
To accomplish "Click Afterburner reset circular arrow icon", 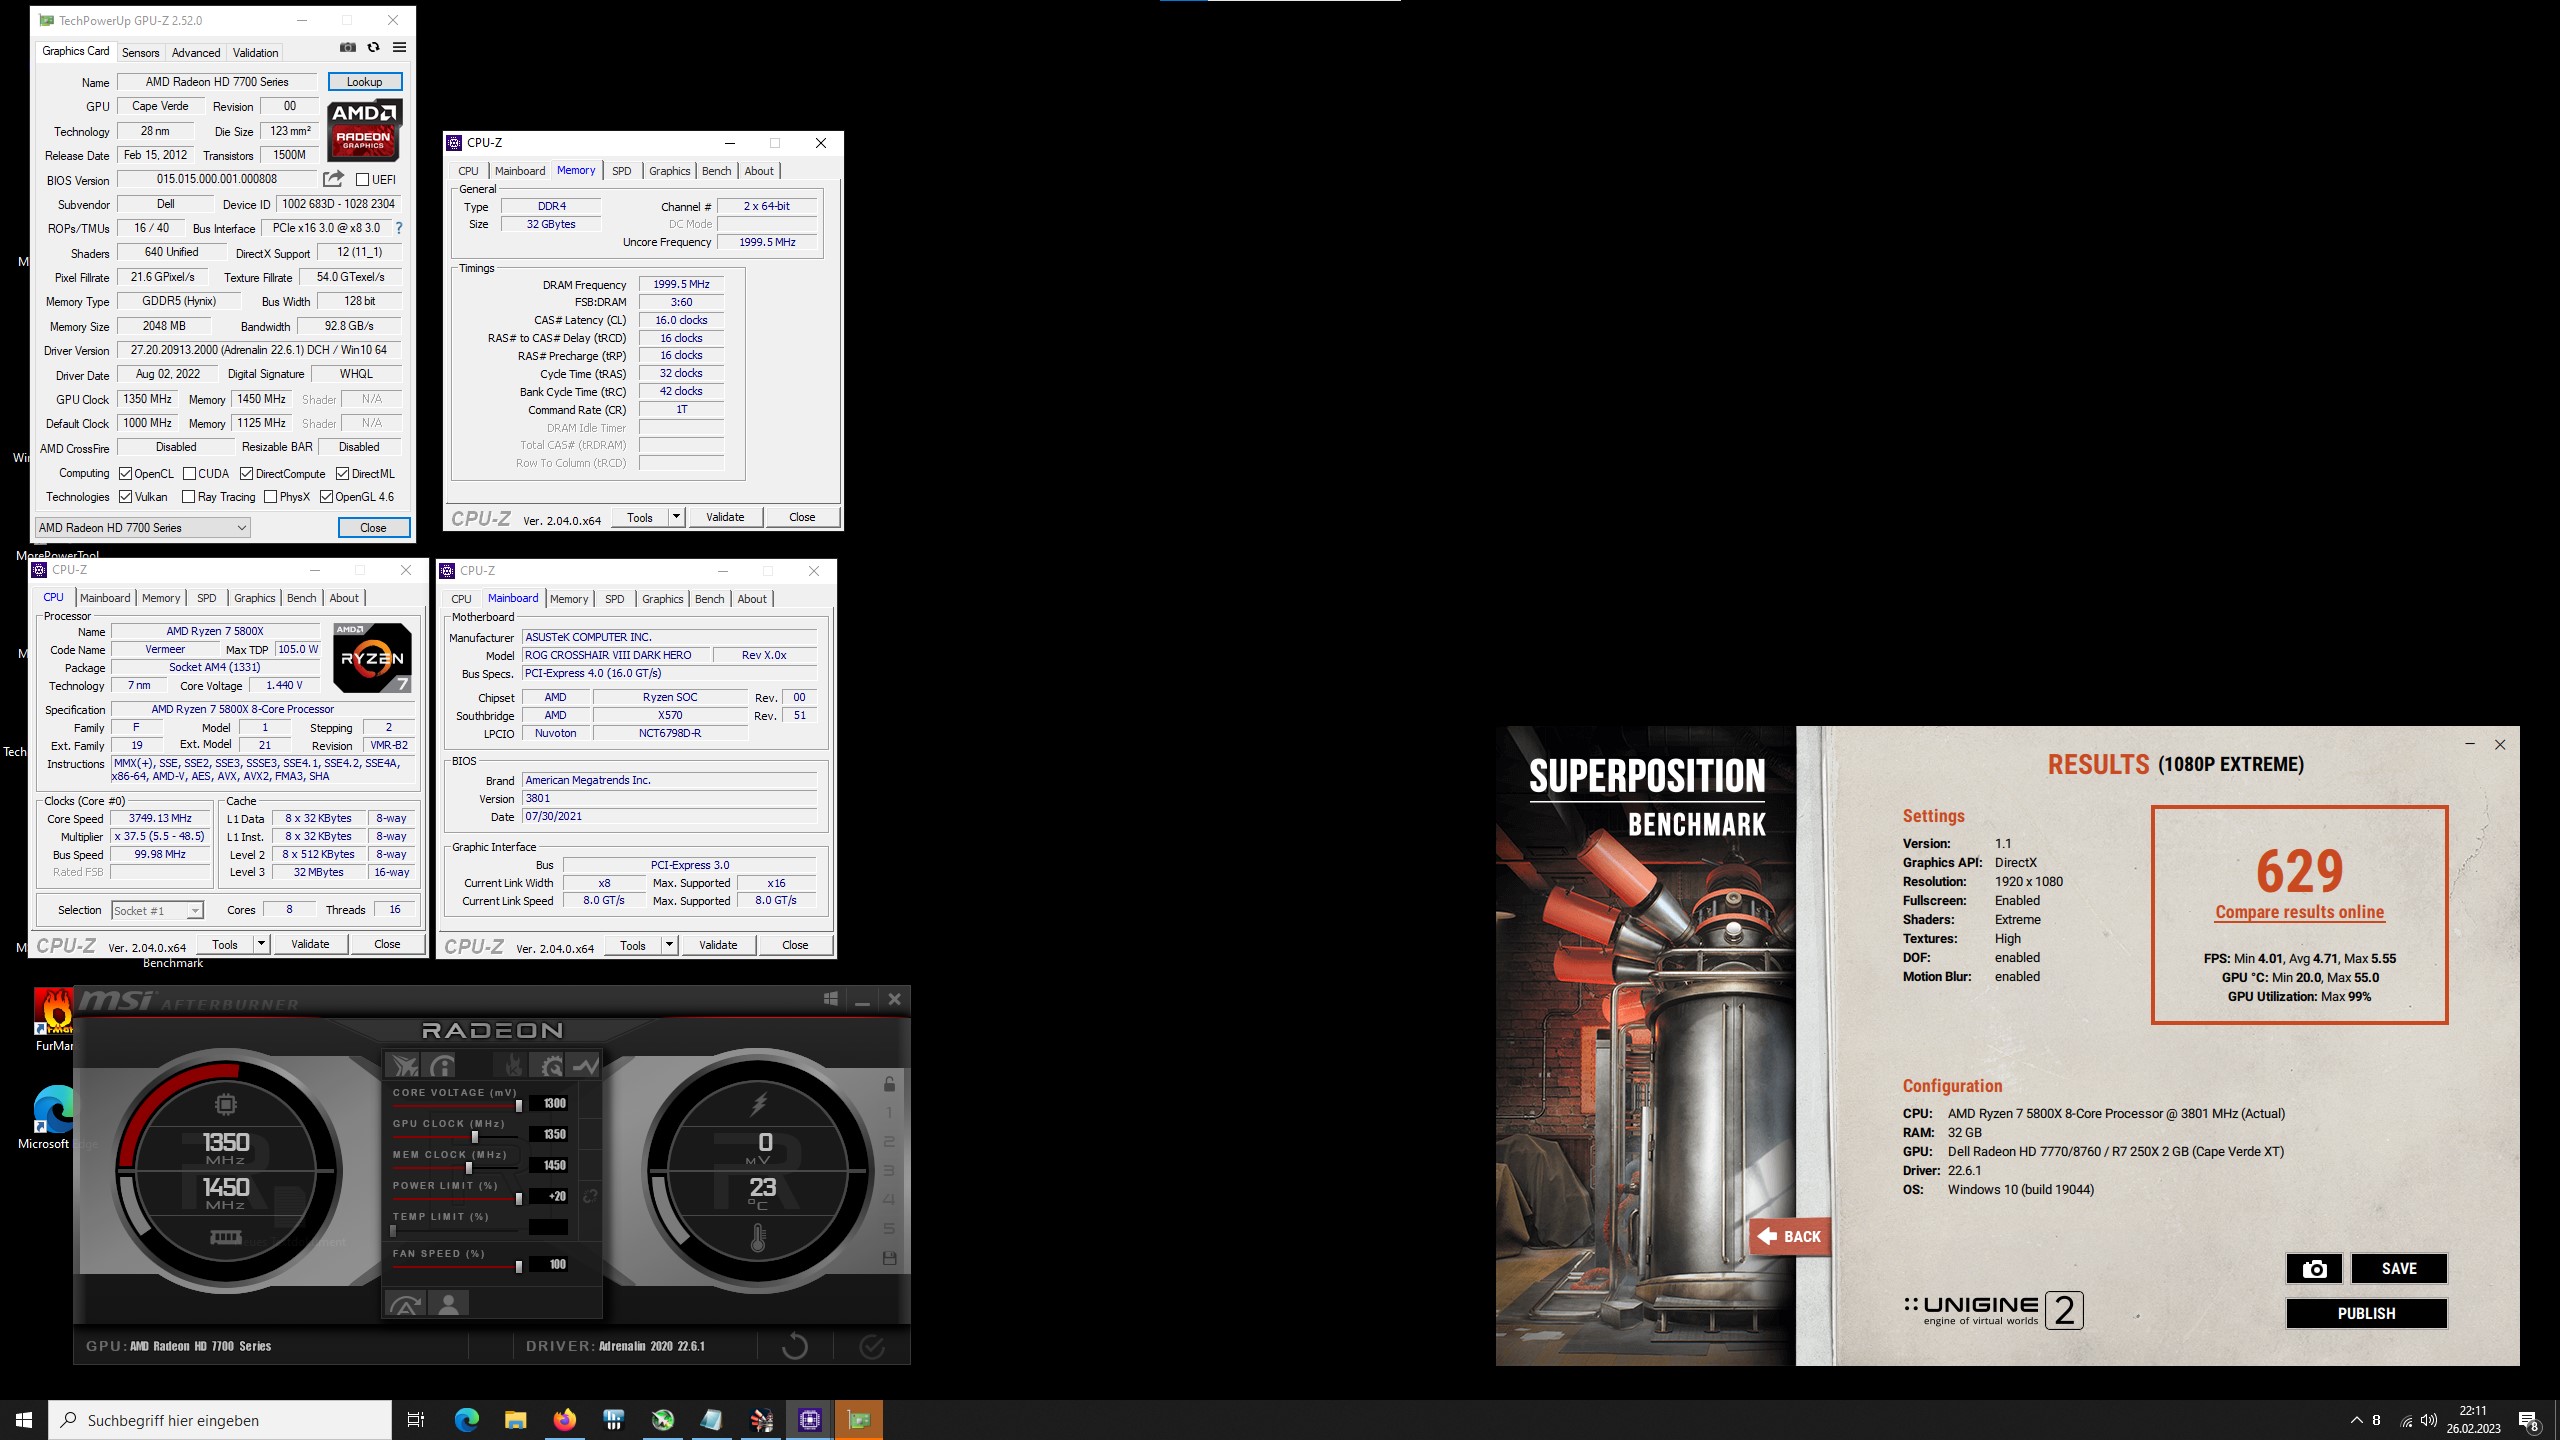I will pos(795,1346).
